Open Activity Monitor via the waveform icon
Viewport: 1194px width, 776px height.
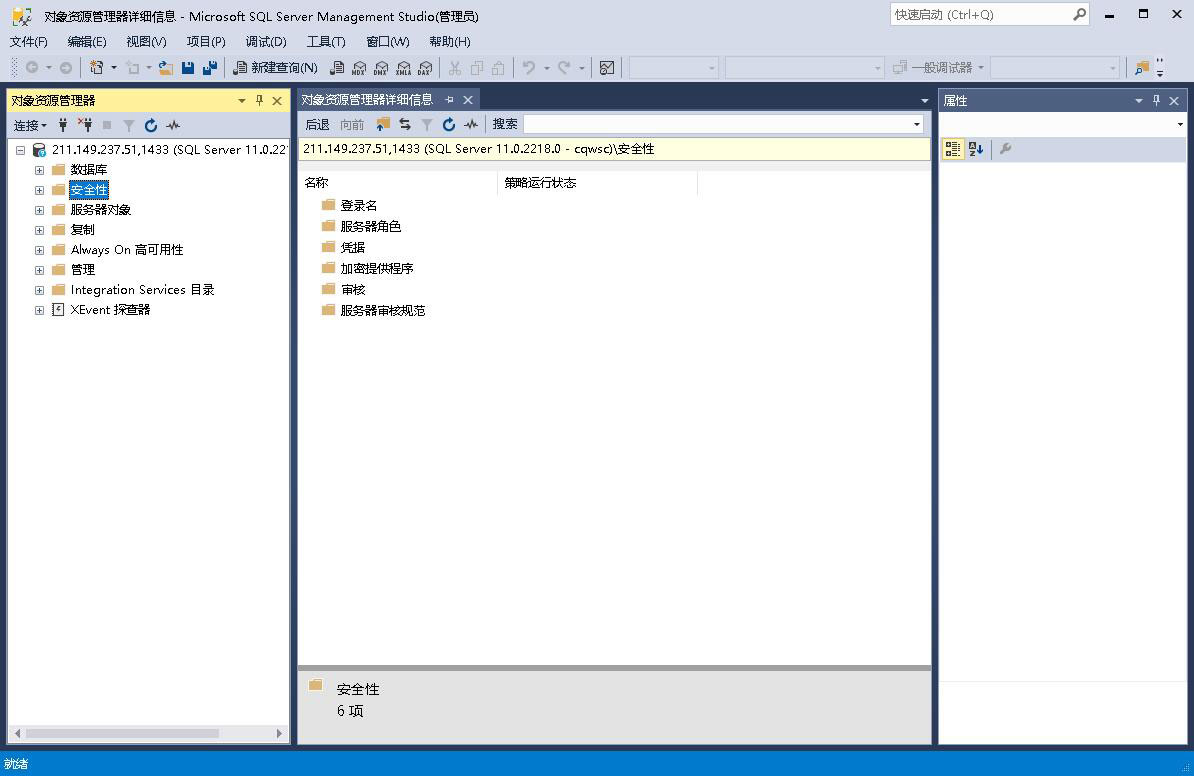pyautogui.click(x=172, y=124)
